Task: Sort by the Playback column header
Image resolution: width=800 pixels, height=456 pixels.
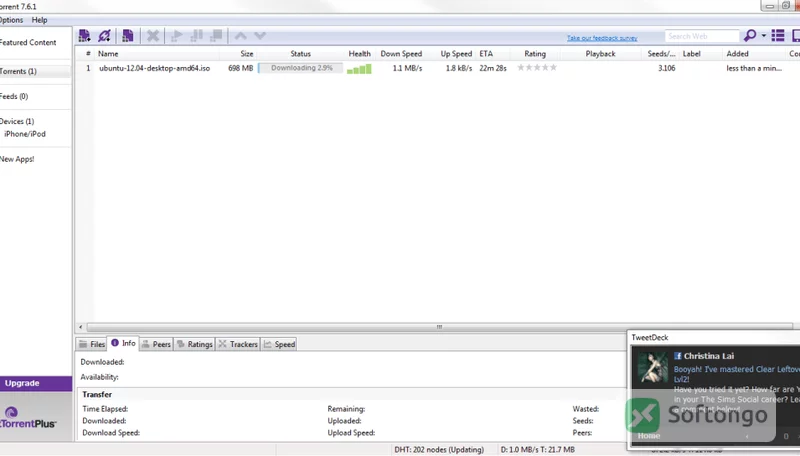Action: point(601,54)
